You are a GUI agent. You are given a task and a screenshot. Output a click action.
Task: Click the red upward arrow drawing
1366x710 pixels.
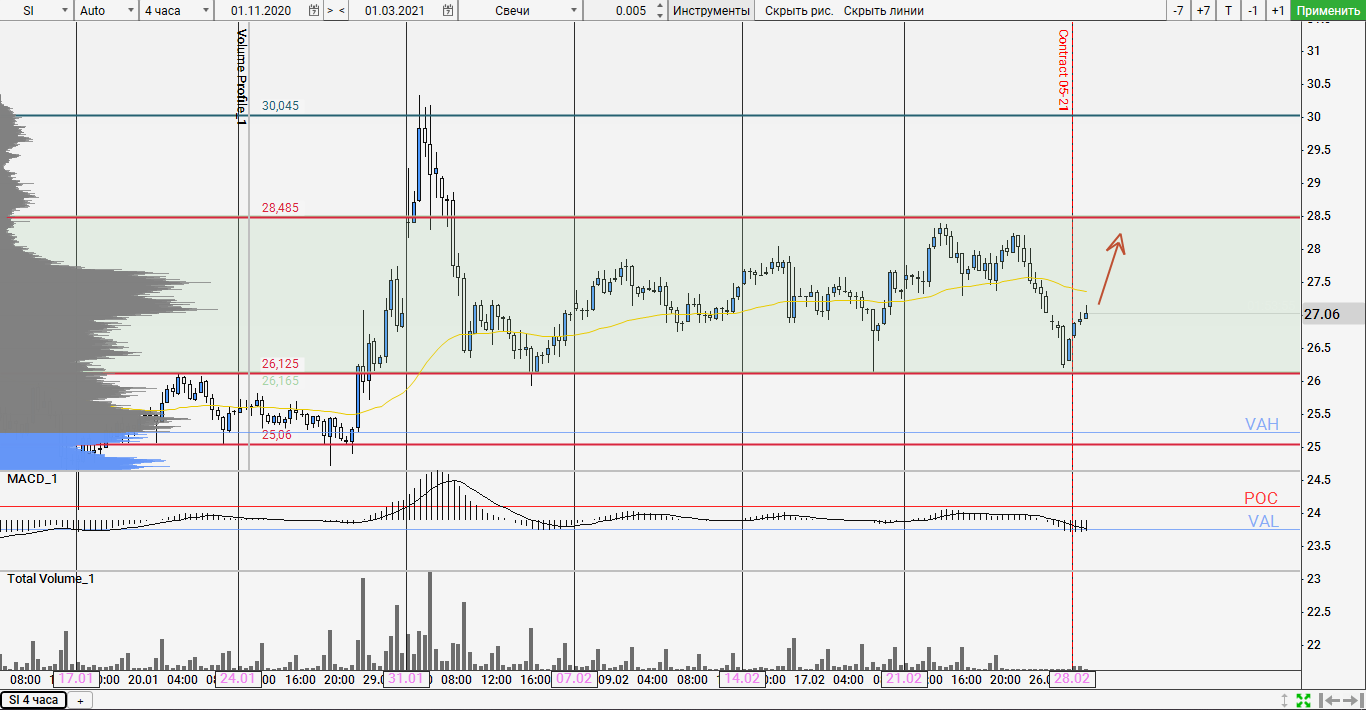coord(1110,268)
